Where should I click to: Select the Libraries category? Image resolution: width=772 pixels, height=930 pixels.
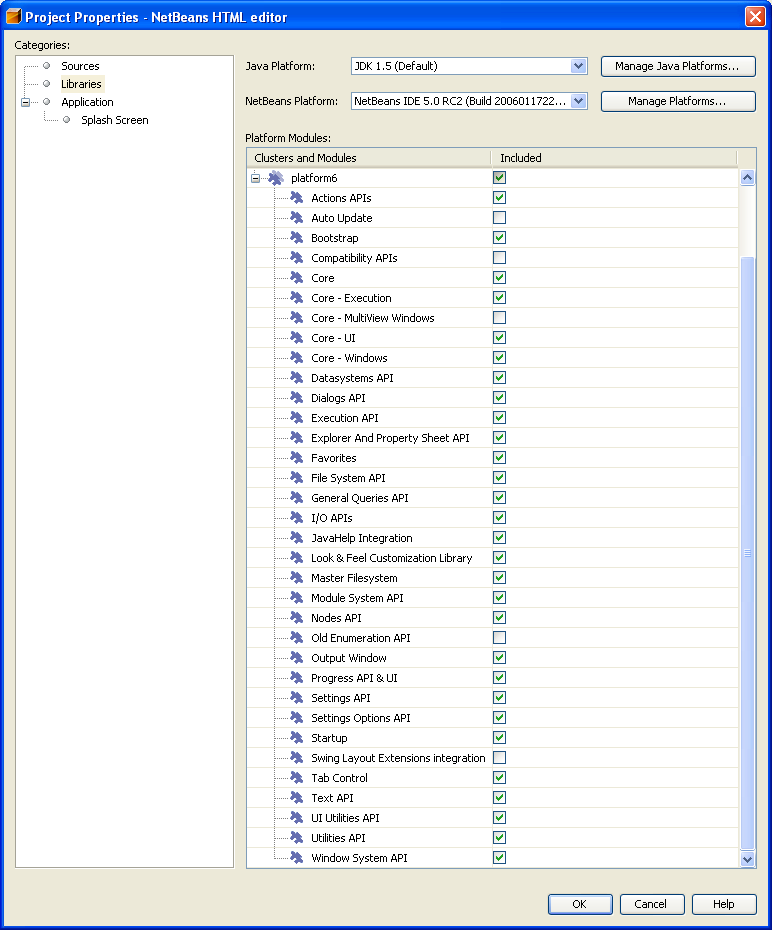(x=81, y=84)
